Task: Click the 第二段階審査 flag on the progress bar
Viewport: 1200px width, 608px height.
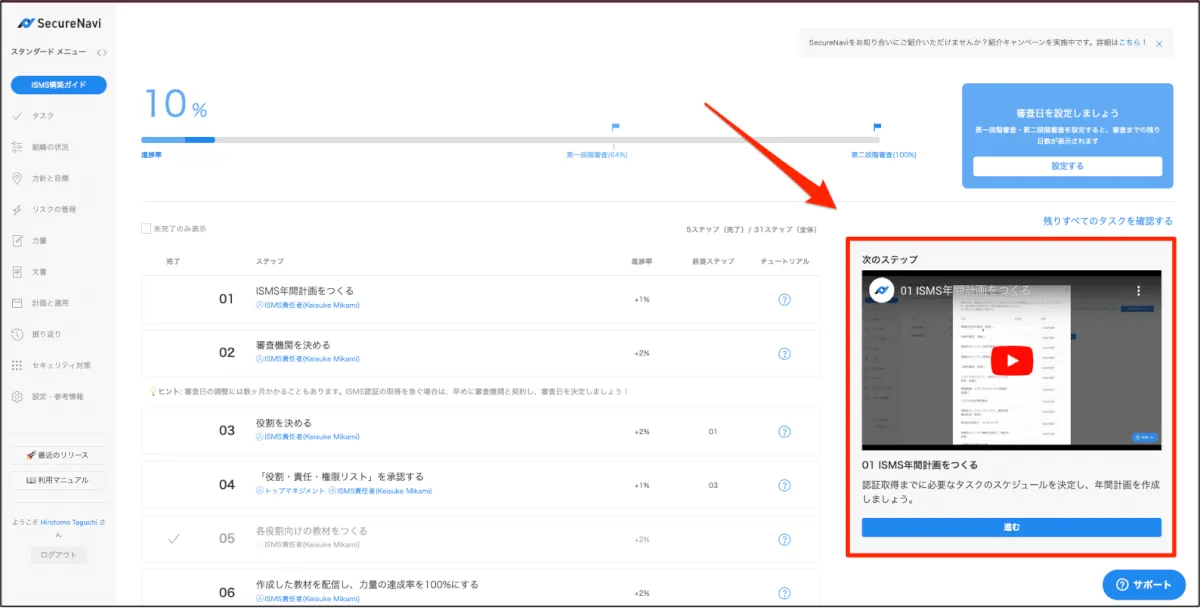Action: click(877, 128)
